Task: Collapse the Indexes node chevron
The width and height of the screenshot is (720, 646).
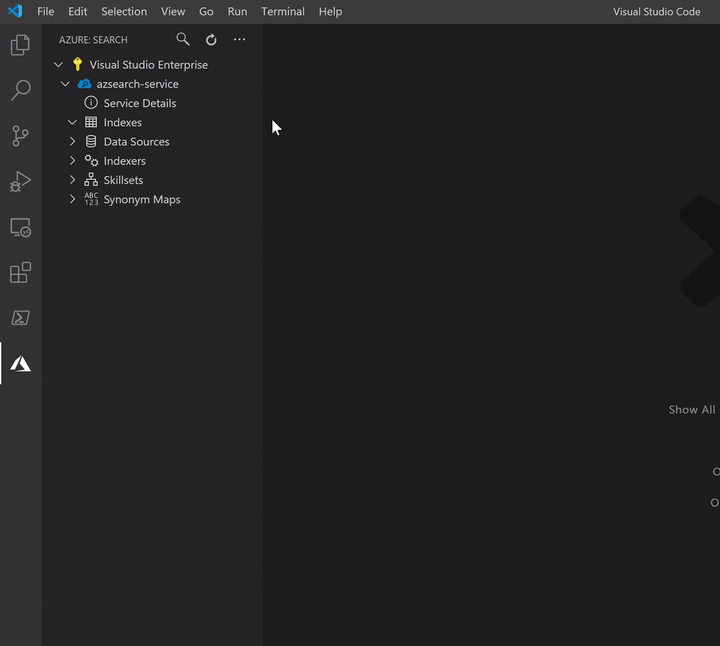Action: click(72, 123)
